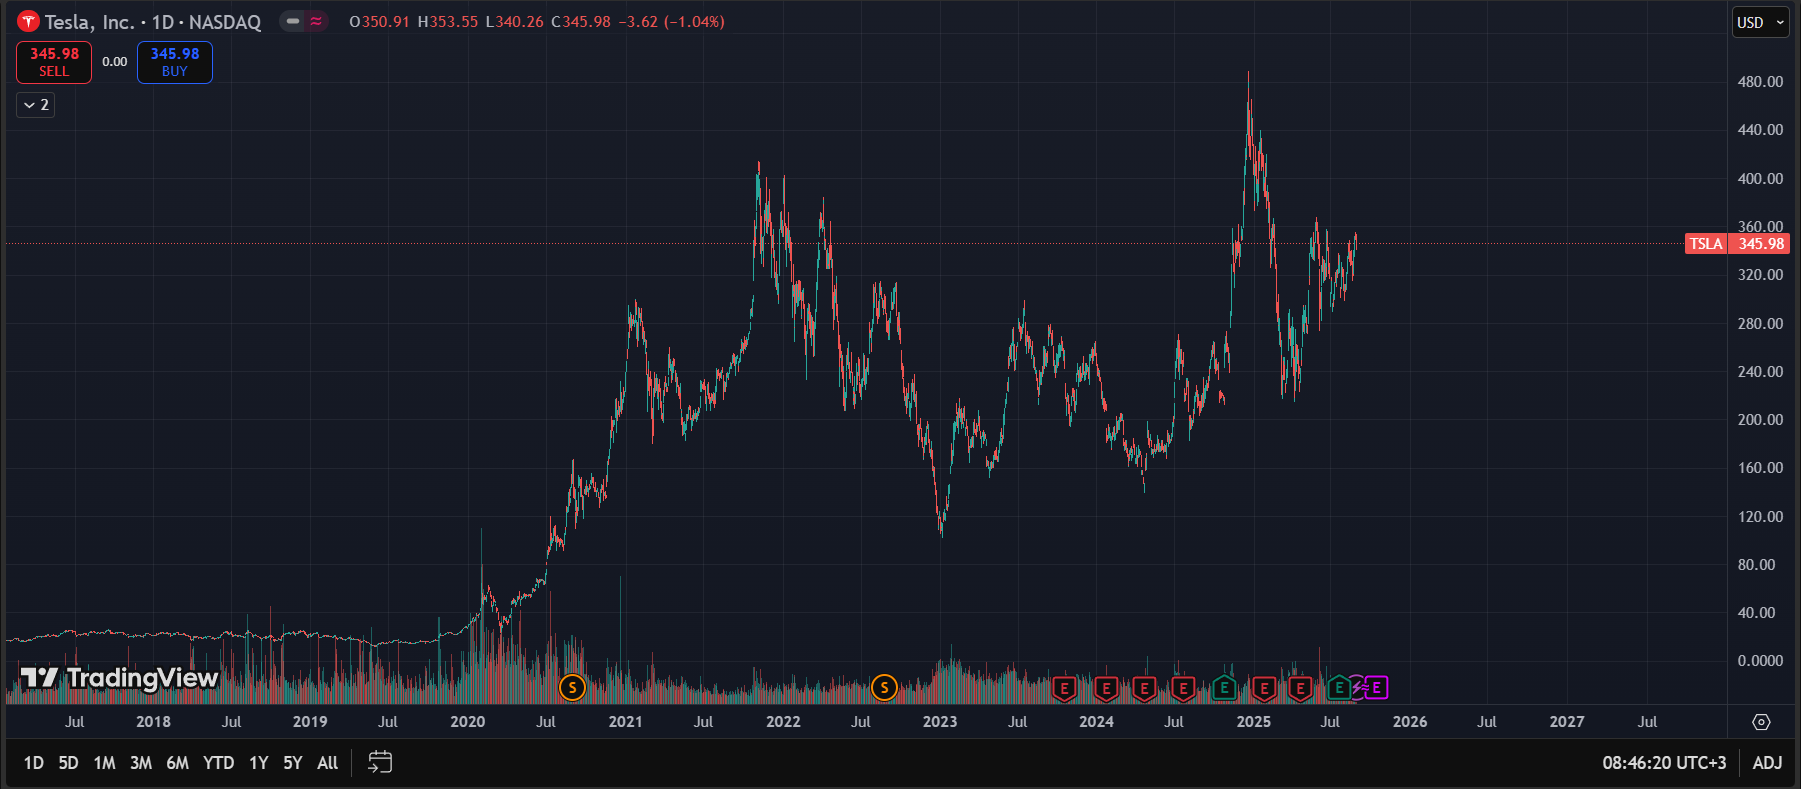Select the 1M time range
This screenshot has width=1801, height=789.
click(x=104, y=763)
